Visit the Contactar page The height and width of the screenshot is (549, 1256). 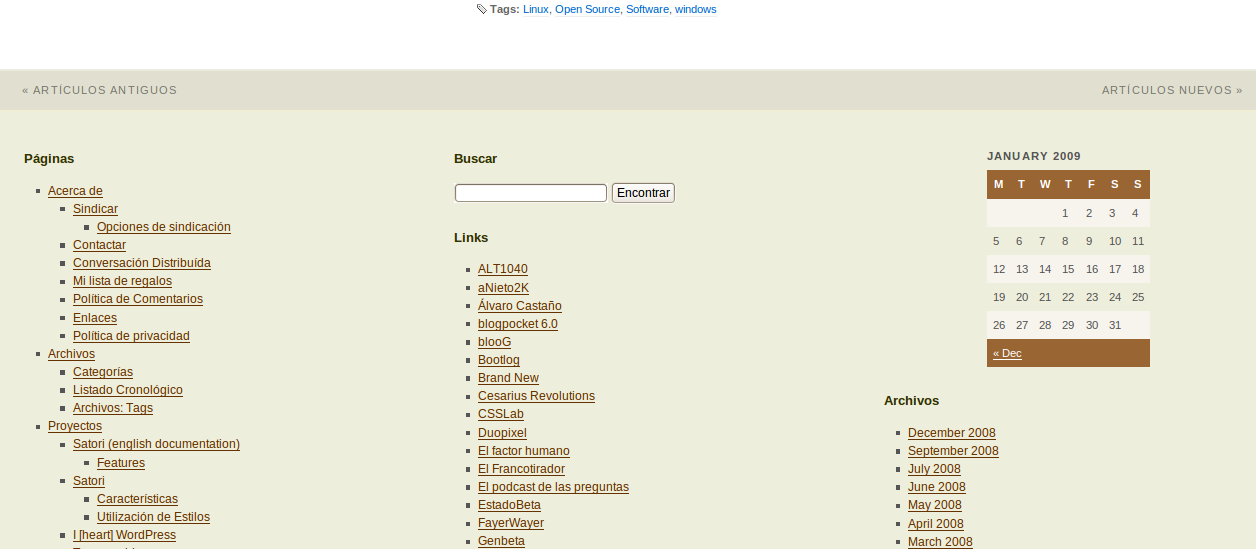click(99, 245)
